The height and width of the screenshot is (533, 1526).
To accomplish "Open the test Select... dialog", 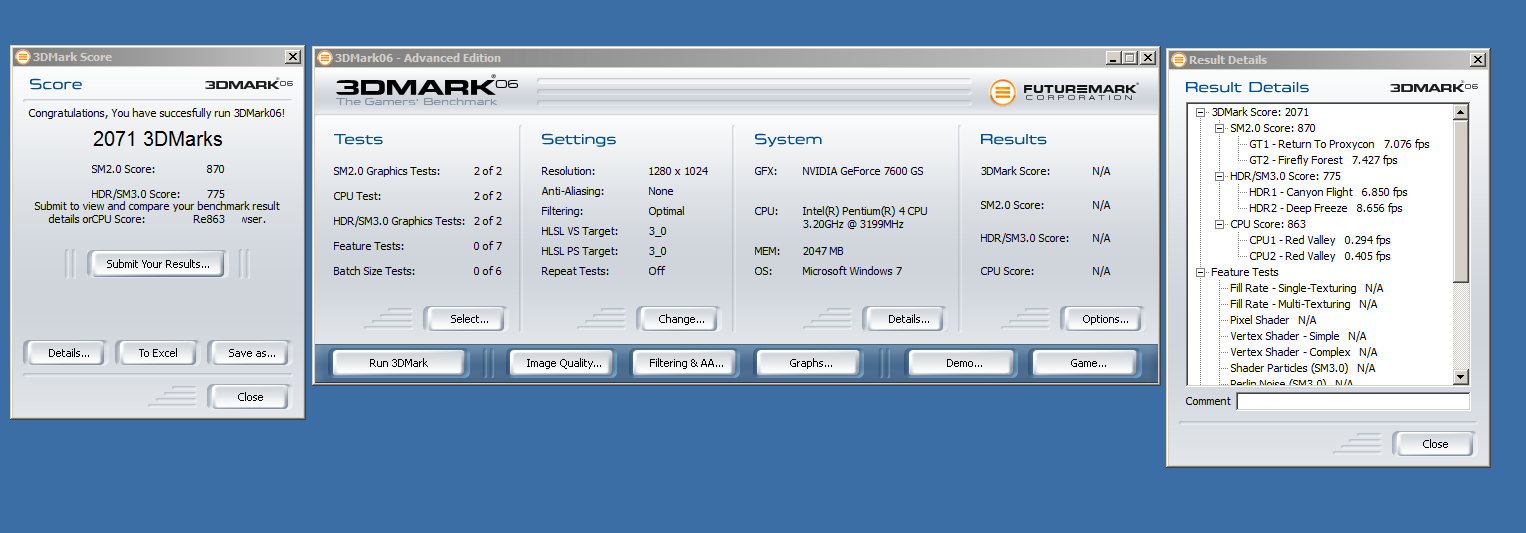I will coord(468,319).
